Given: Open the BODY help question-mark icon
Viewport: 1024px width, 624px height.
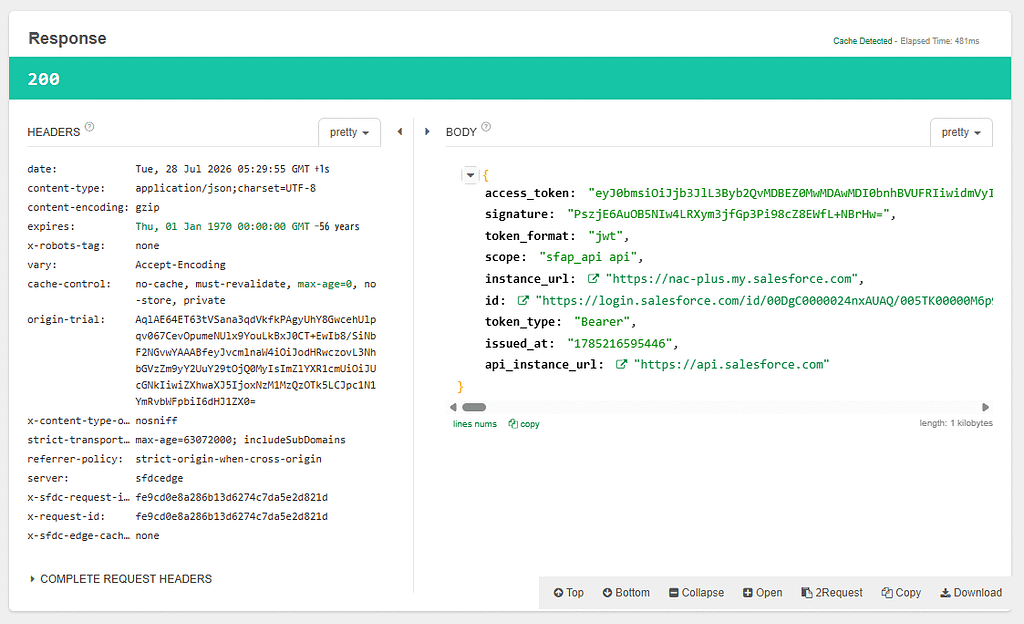Looking at the screenshot, I should click(x=486, y=127).
